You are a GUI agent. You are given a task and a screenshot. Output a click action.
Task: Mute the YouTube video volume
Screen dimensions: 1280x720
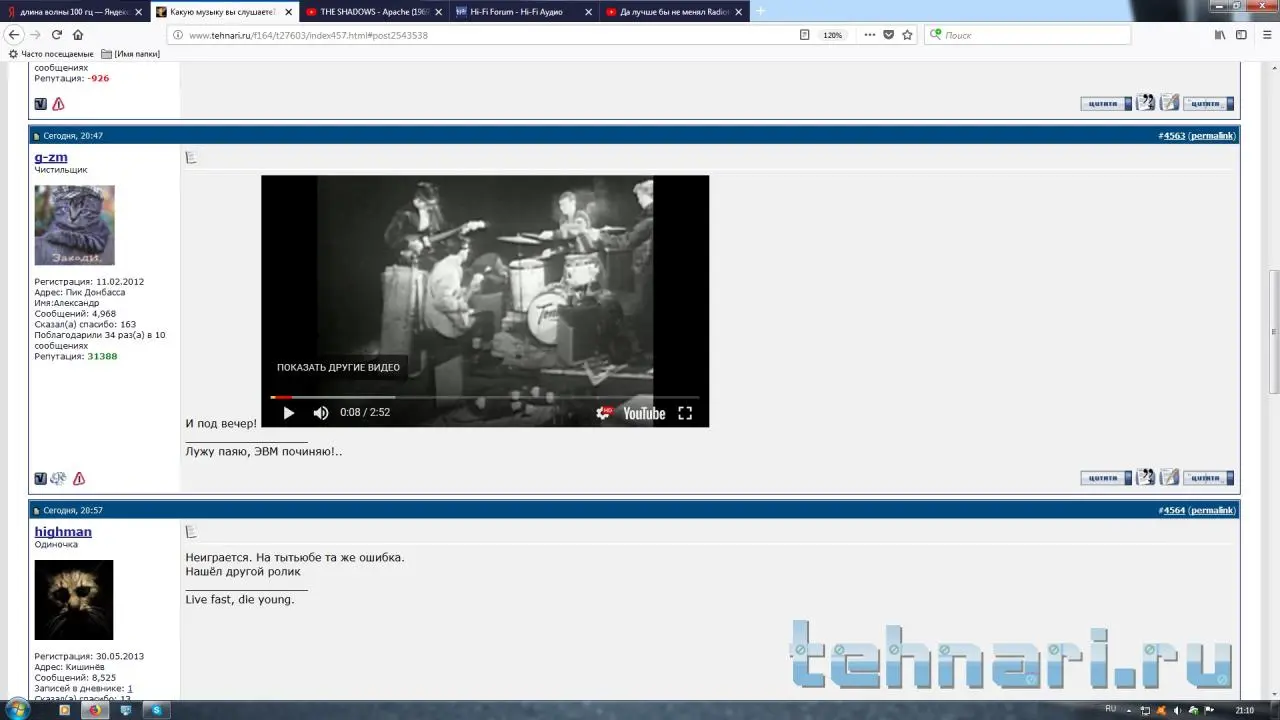pyautogui.click(x=321, y=413)
